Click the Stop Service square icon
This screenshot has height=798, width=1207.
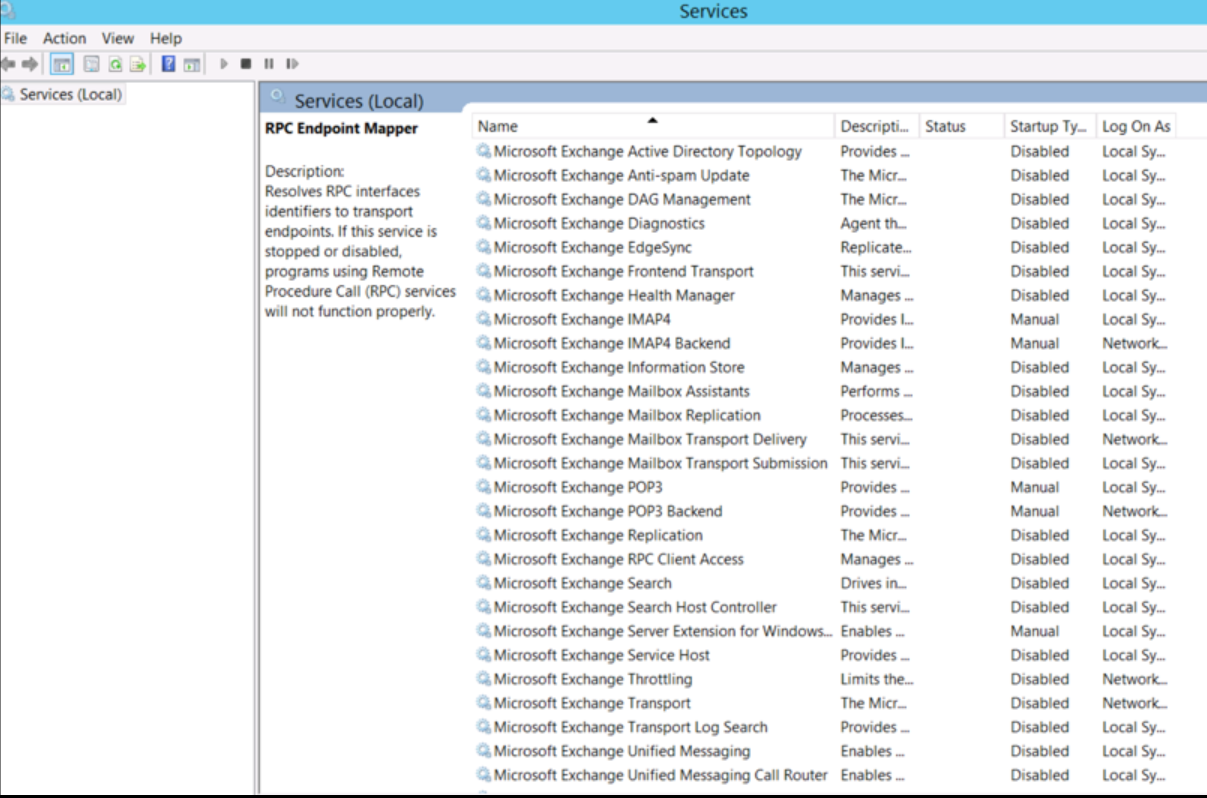click(246, 64)
